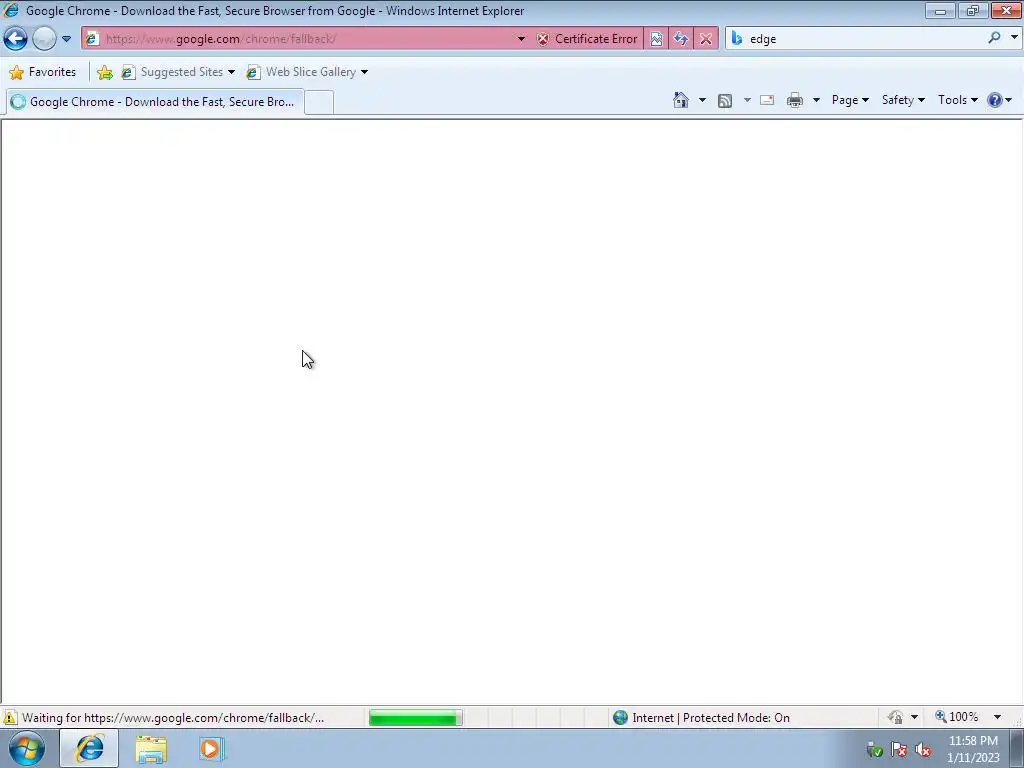Open the Certificate Error security report
The height and width of the screenshot is (768, 1024).
tap(587, 39)
